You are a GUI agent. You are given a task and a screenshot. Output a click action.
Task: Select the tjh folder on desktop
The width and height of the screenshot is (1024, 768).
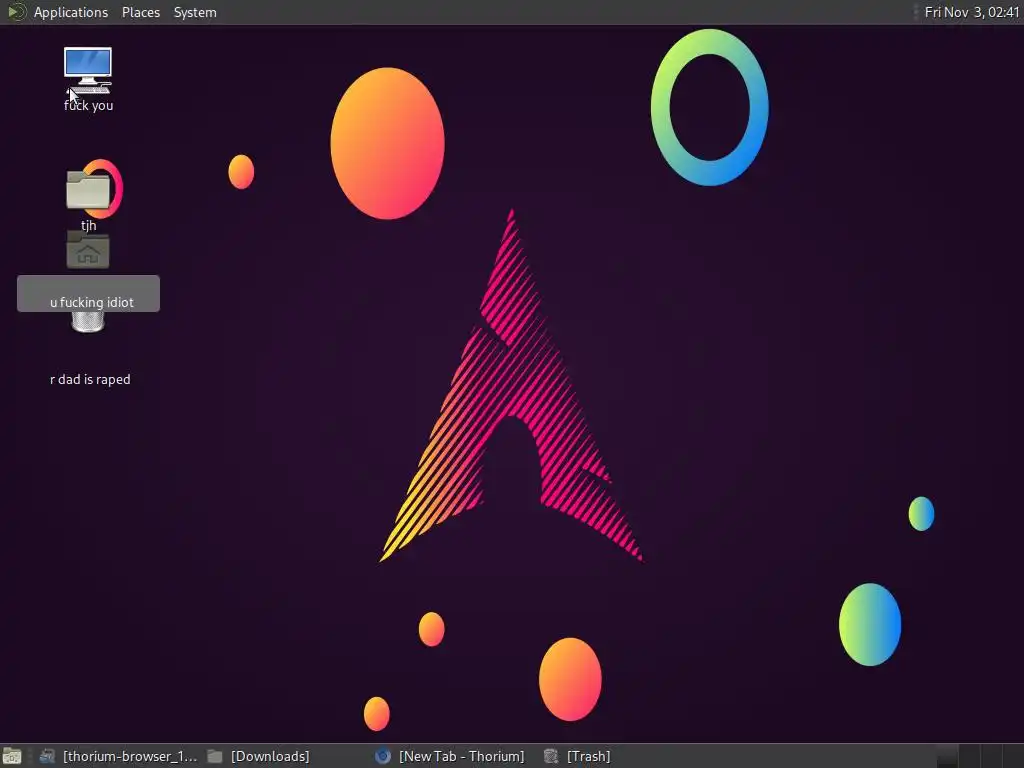(88, 189)
